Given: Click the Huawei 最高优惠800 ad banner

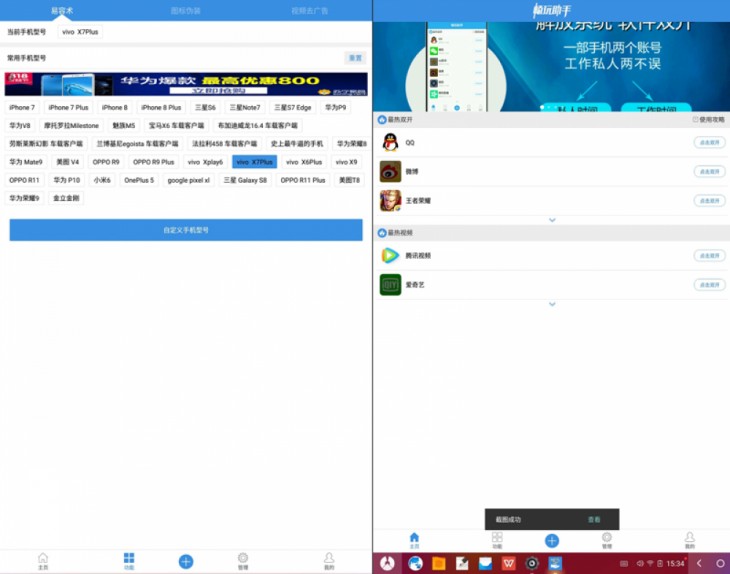Looking at the screenshot, I should point(186,84).
